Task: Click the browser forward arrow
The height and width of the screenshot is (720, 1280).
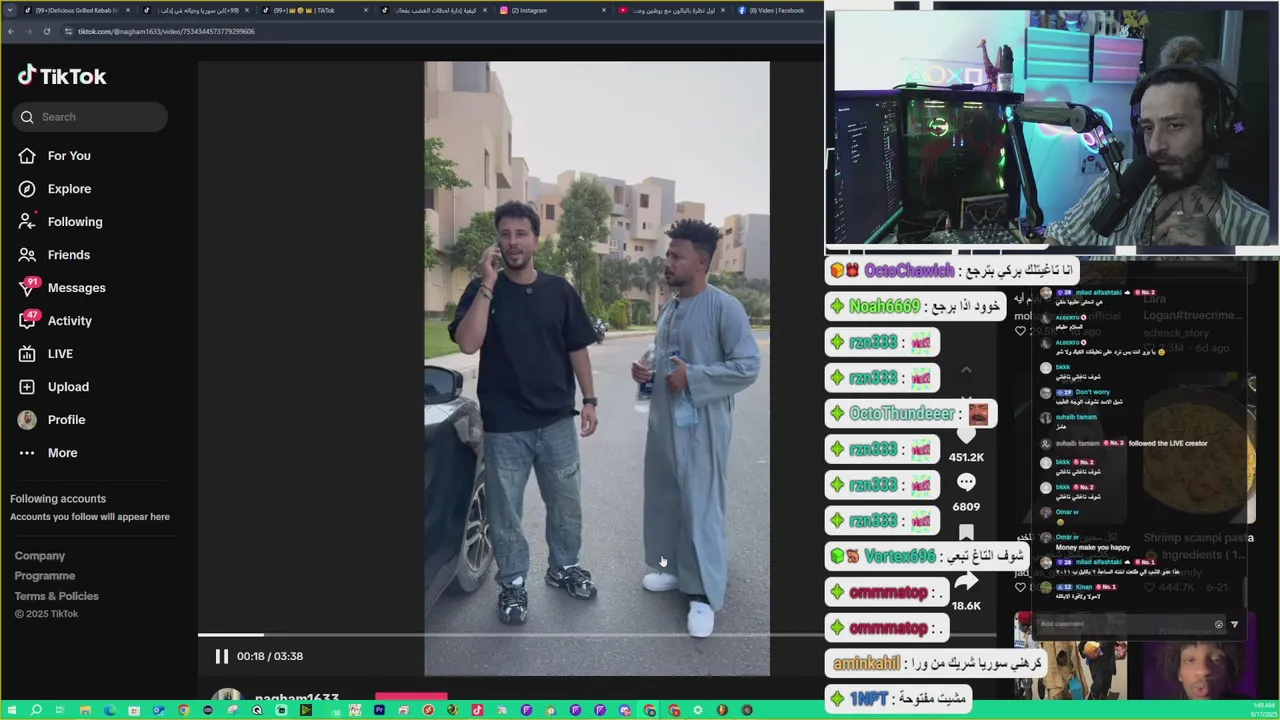Action: (28, 31)
